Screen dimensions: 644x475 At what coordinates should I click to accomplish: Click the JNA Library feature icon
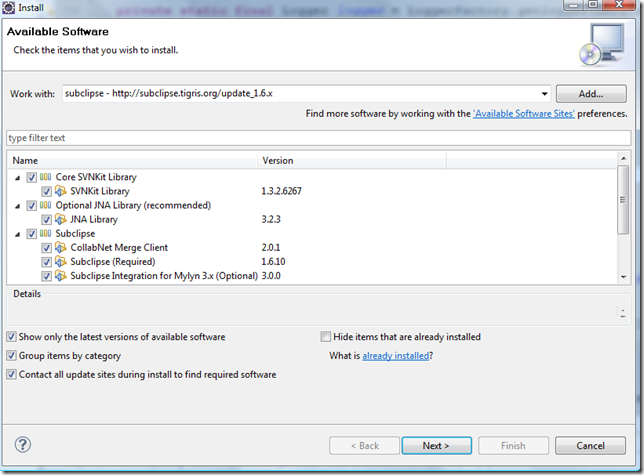pyautogui.click(x=60, y=219)
